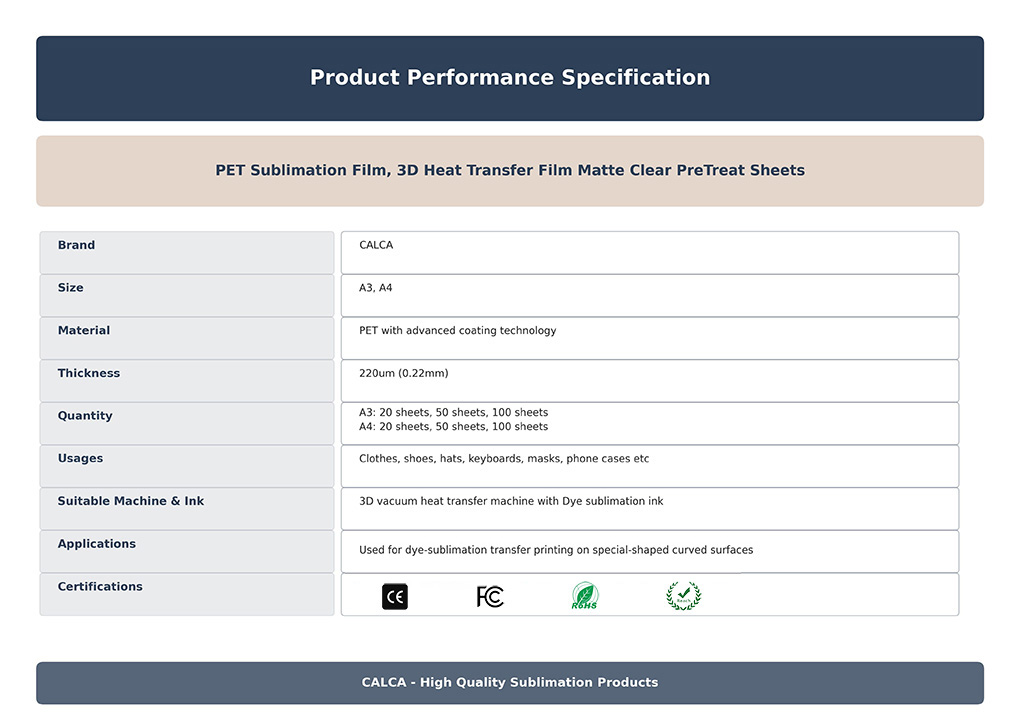The height and width of the screenshot is (726, 1020).
Task: Select the Suitable Machine & Ink label
Action: (131, 502)
